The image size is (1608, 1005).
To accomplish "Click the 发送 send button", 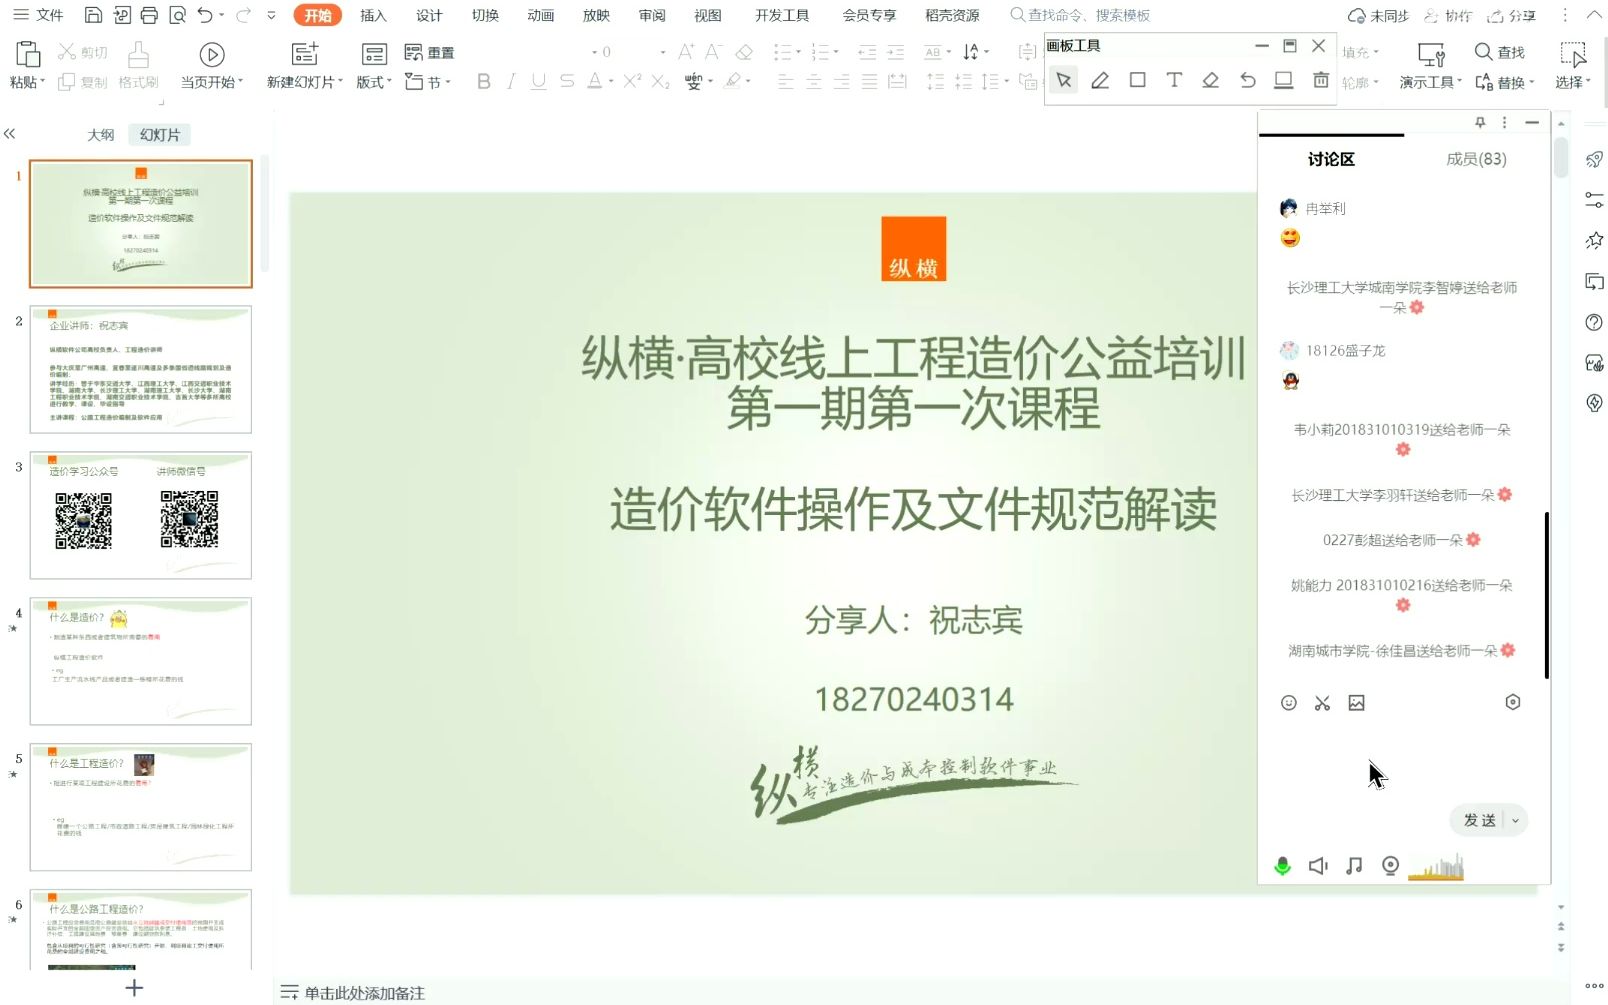I will tap(1479, 821).
